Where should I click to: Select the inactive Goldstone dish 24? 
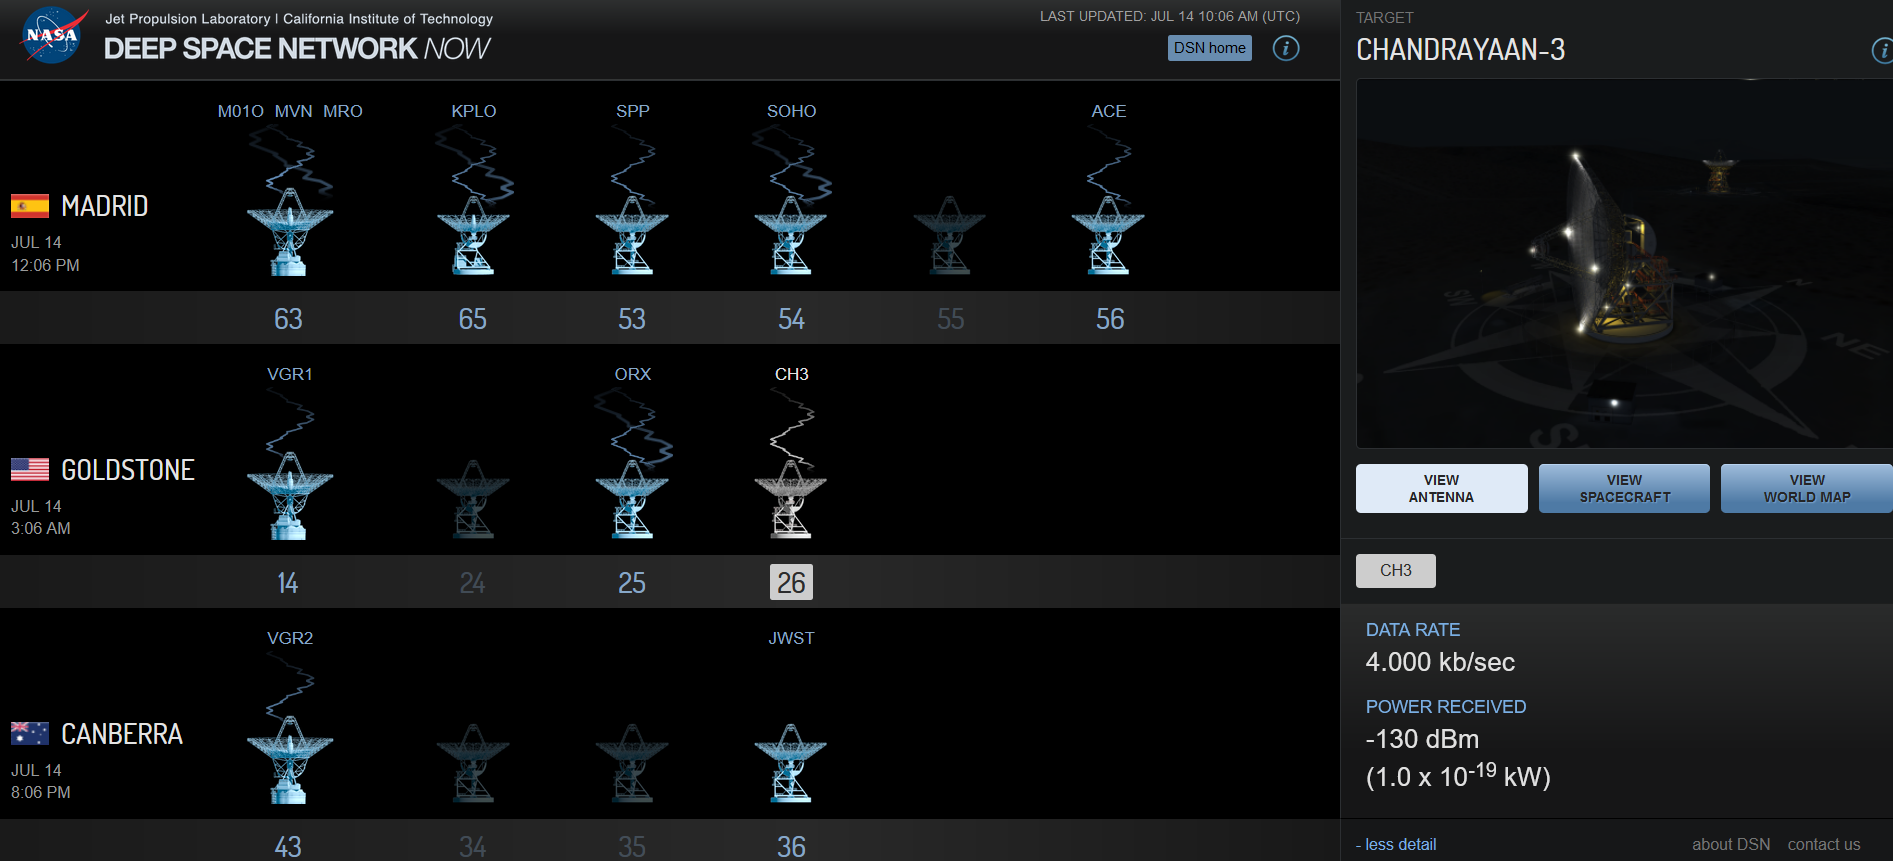pos(473,499)
